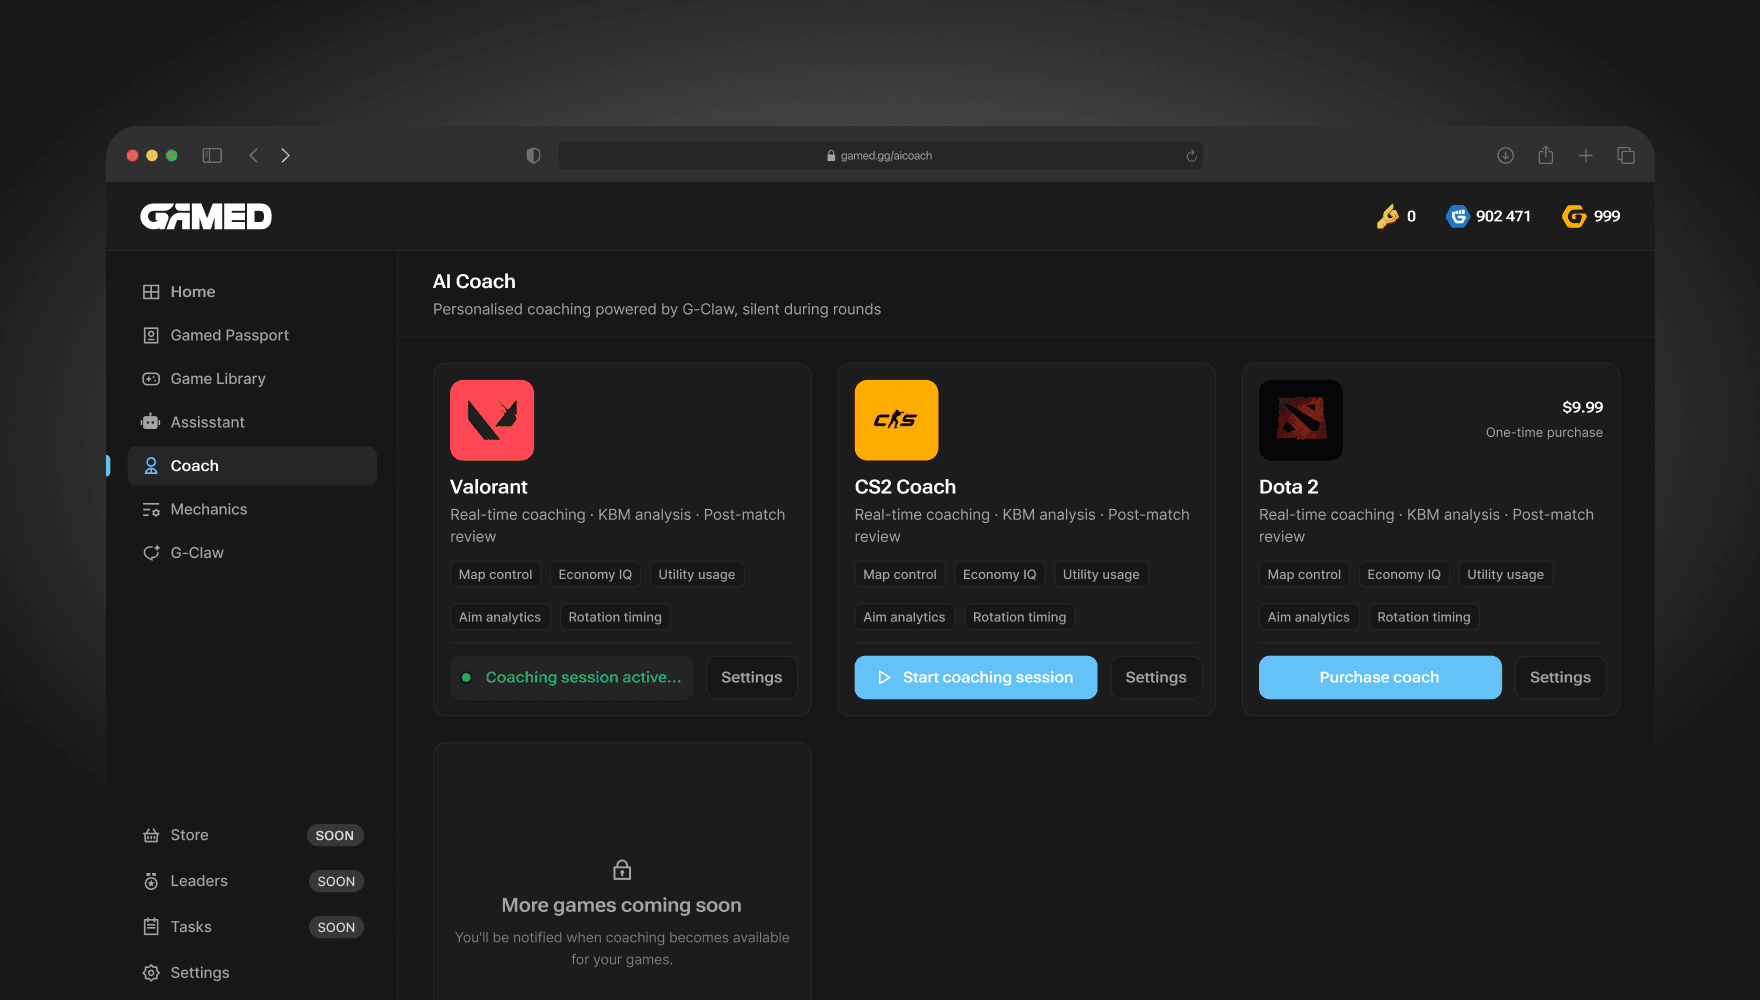The image size is (1760, 1000).
Task: Toggle the browser sidebar icon
Action: (212, 156)
